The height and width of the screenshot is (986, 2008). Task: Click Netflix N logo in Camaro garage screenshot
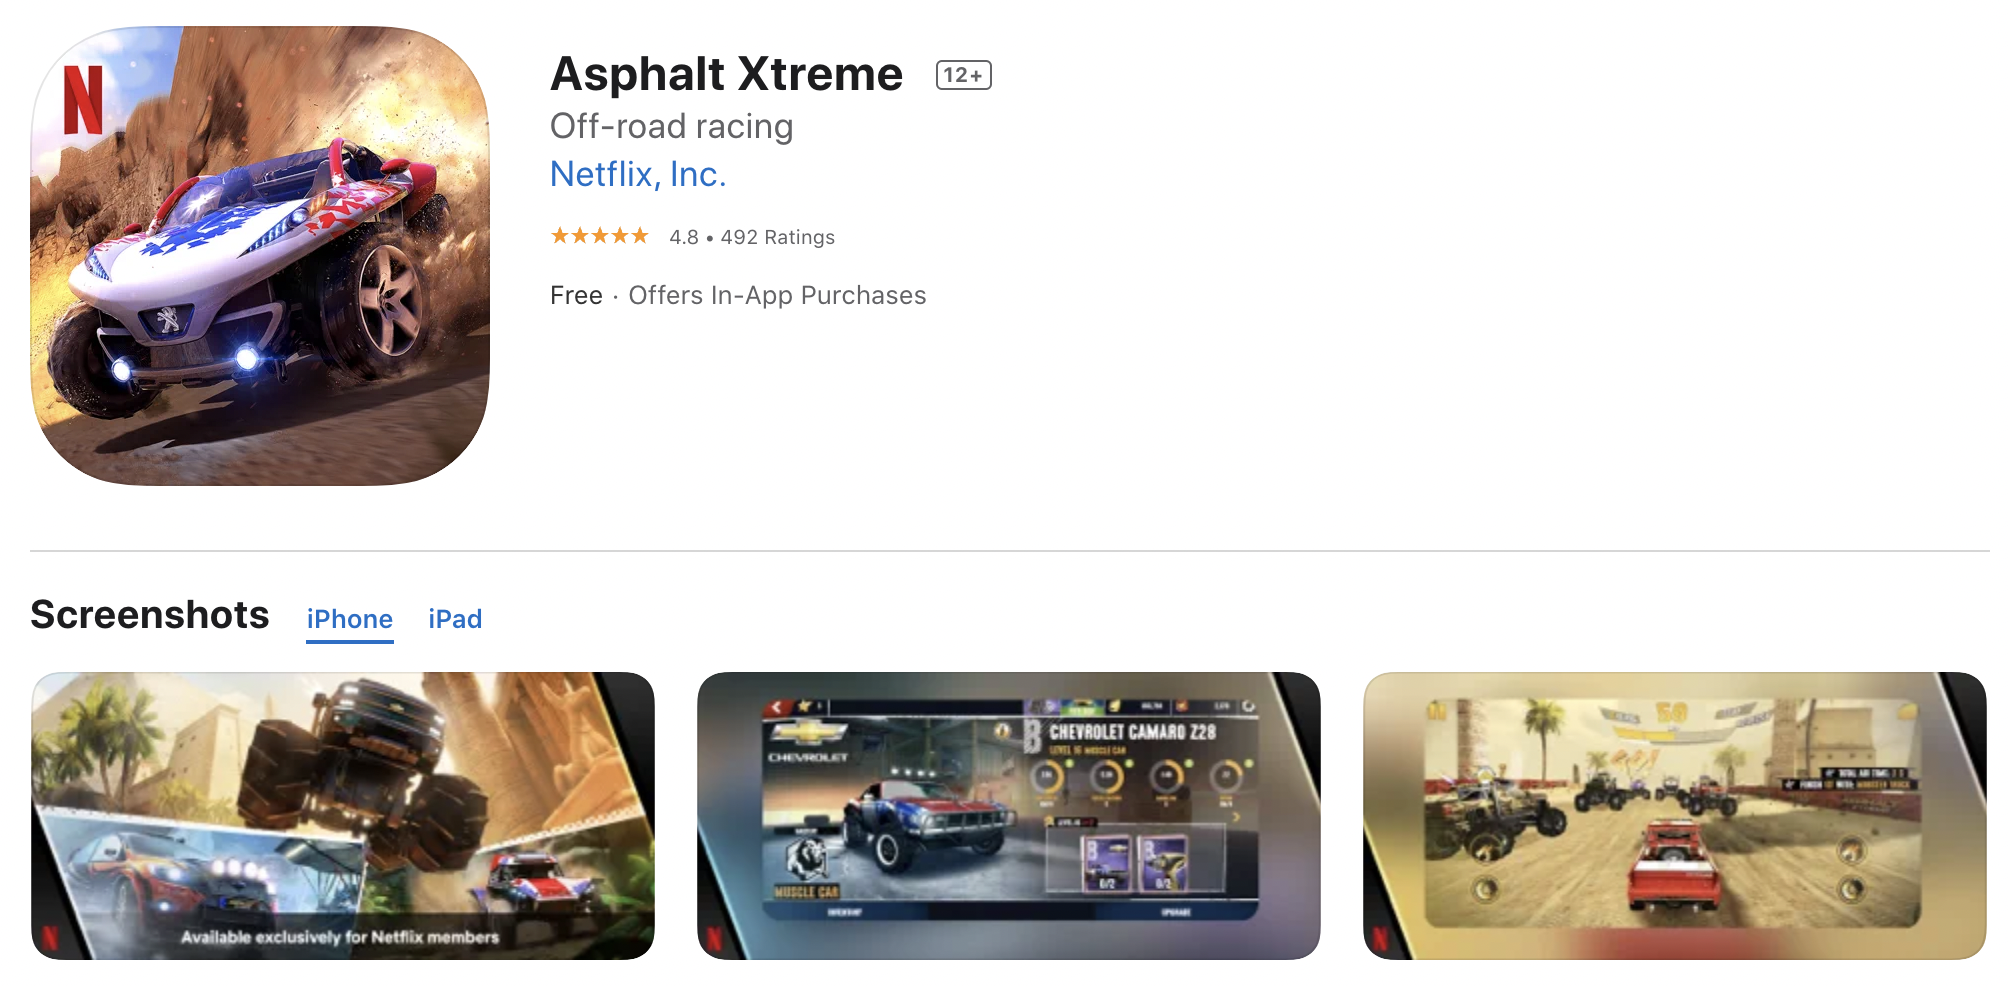click(x=714, y=938)
